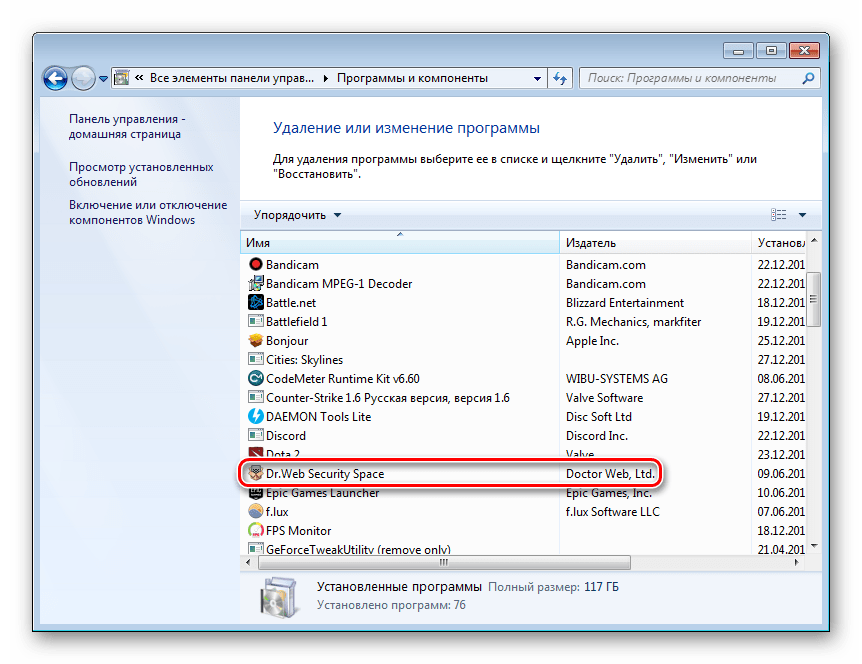The image size is (862, 664).
Task: Select the Discord entry name
Action: click(286, 436)
